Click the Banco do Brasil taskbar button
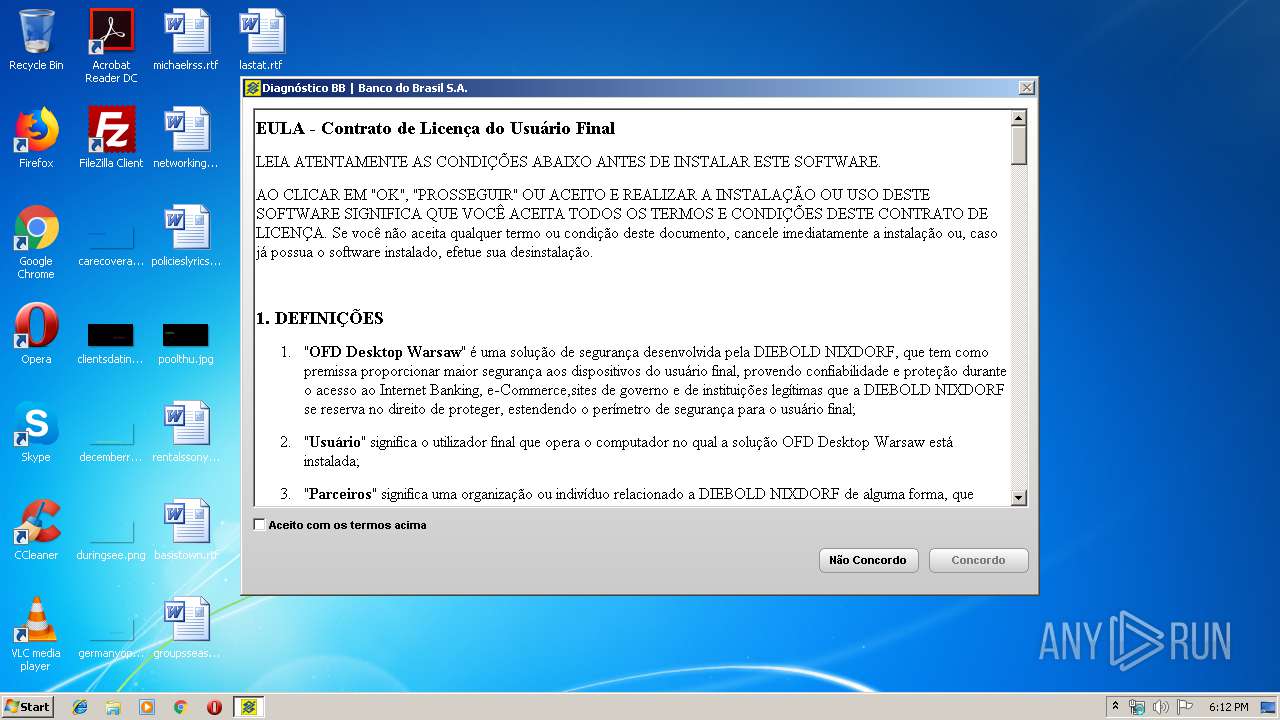Screen dimensions: 1280x720 (x=249, y=707)
